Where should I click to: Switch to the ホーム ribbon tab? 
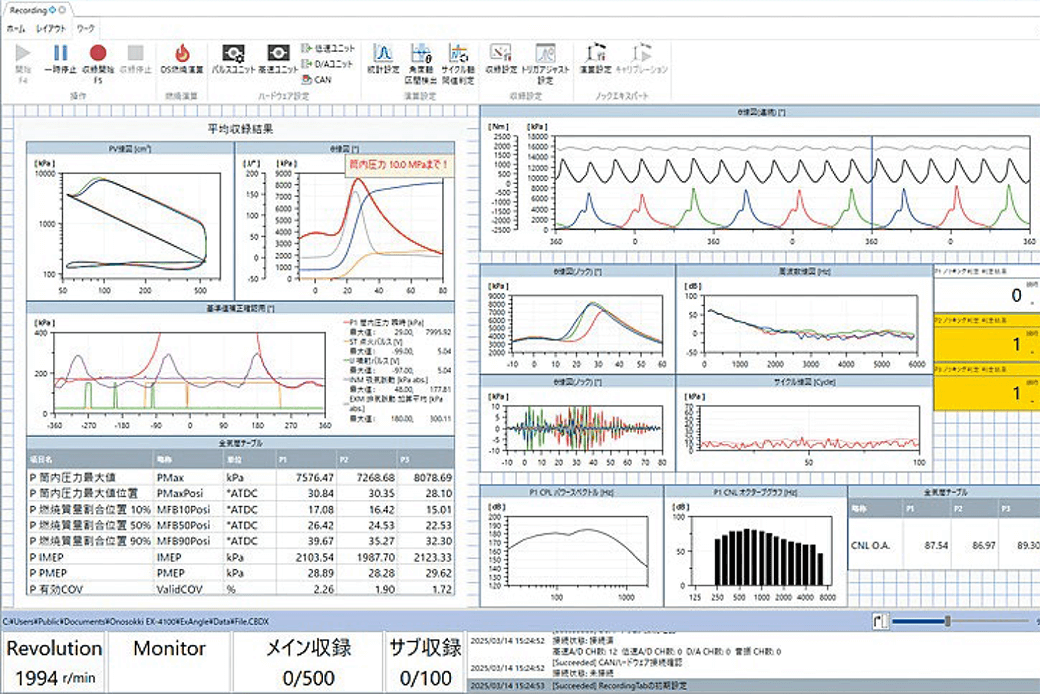[x=16, y=30]
